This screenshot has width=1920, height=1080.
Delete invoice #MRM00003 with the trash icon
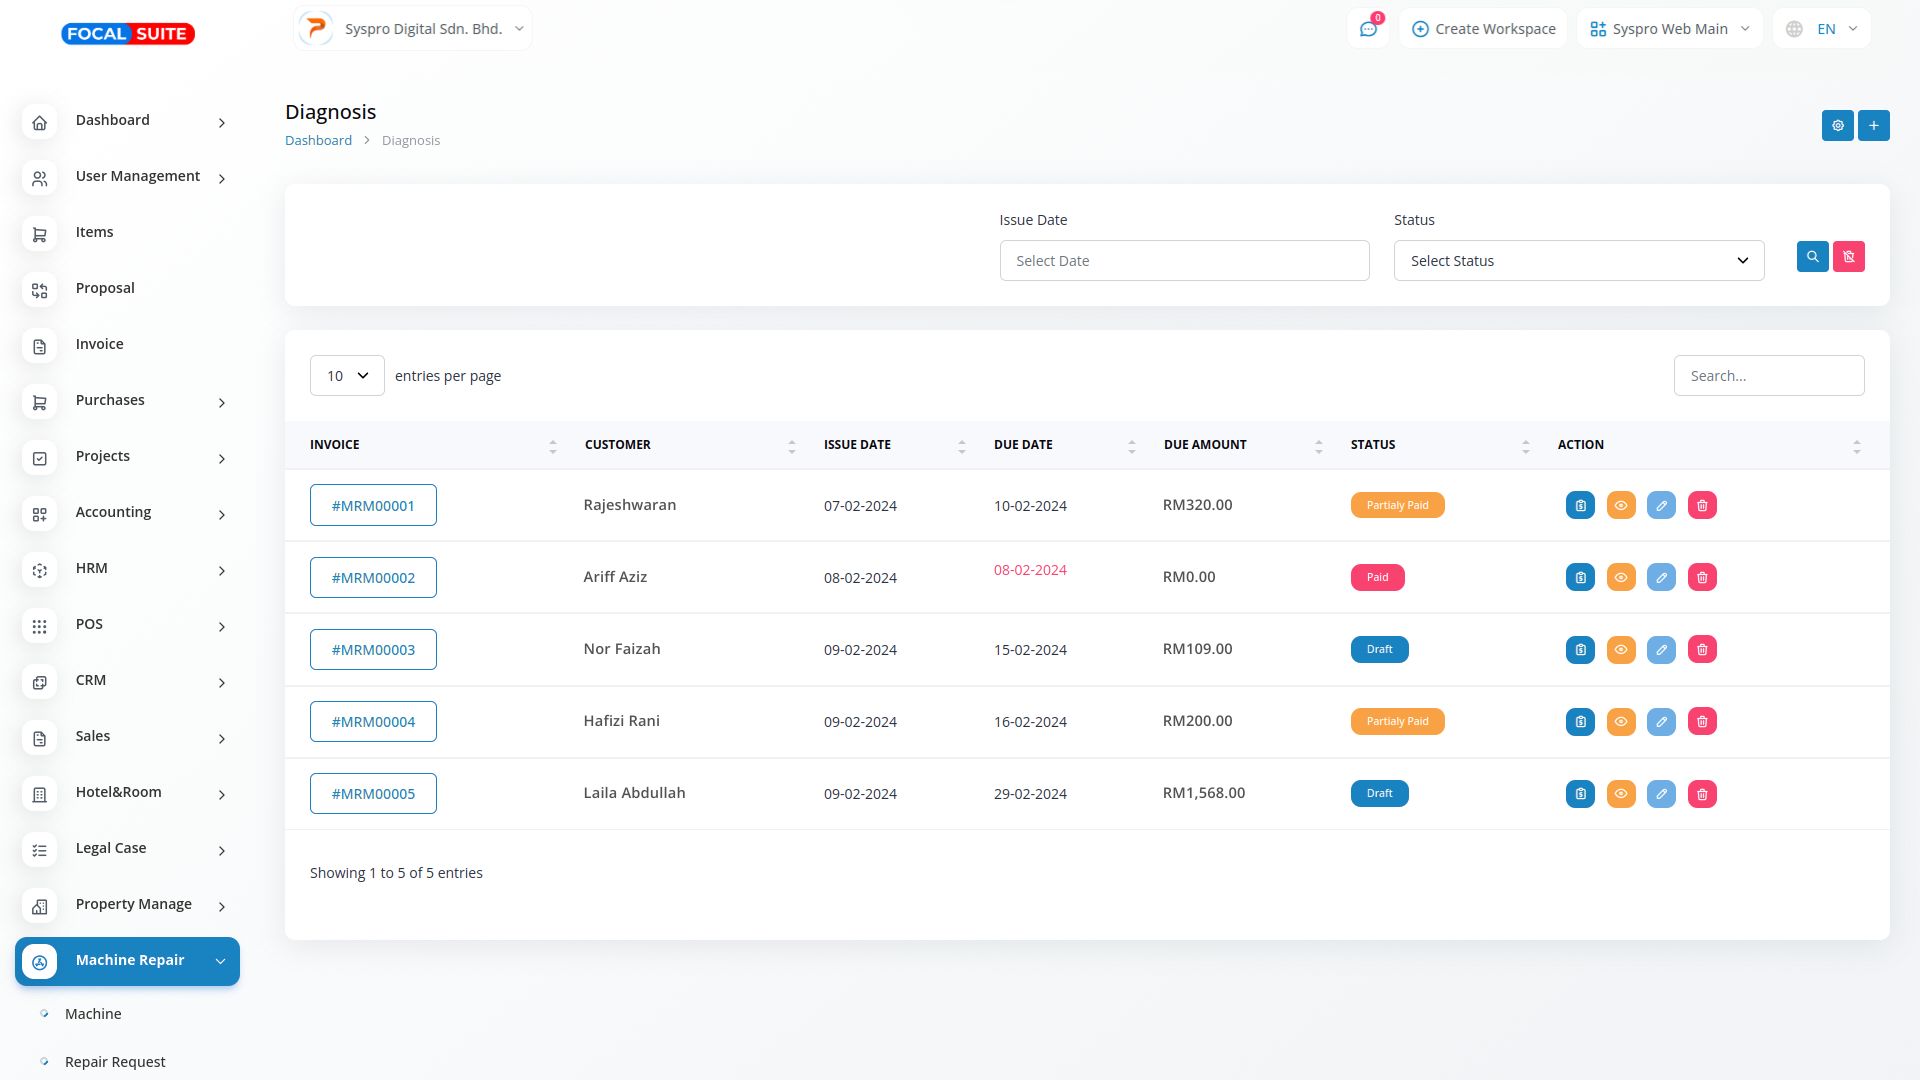pos(1701,650)
